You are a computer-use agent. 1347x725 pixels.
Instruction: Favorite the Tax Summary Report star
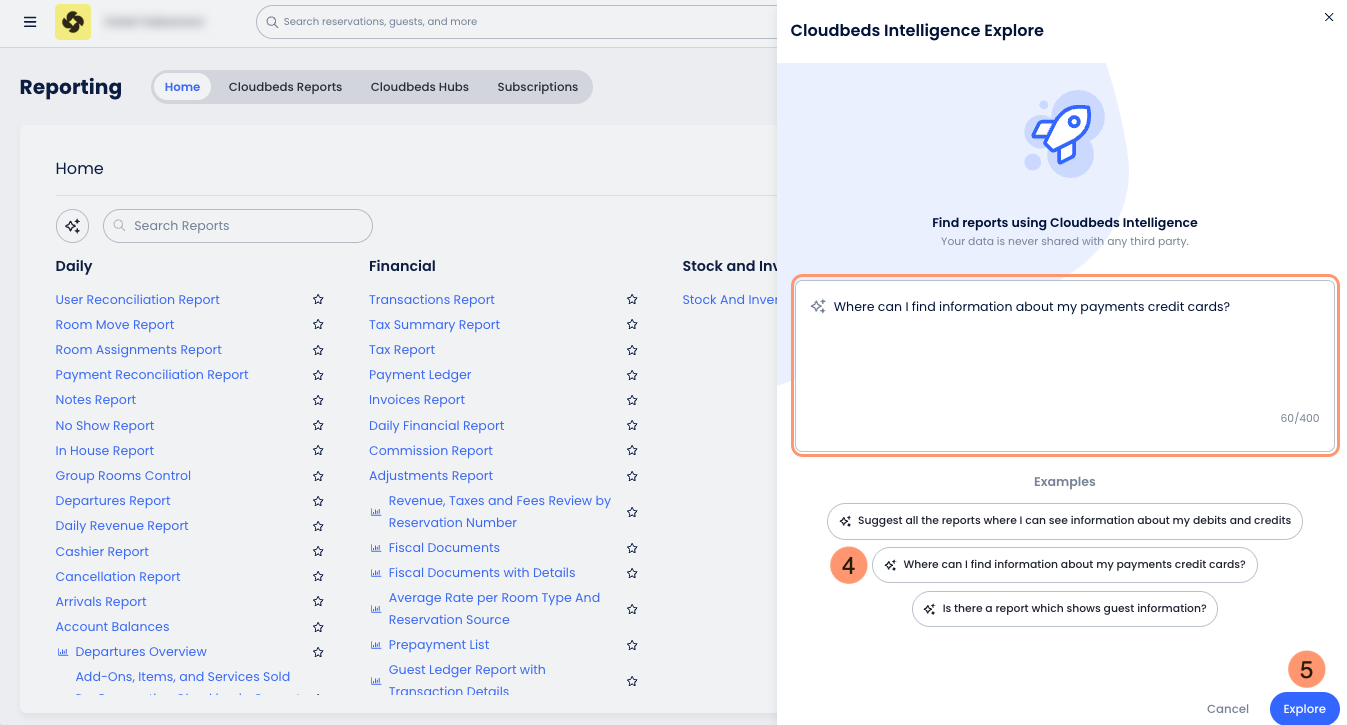pyautogui.click(x=632, y=324)
